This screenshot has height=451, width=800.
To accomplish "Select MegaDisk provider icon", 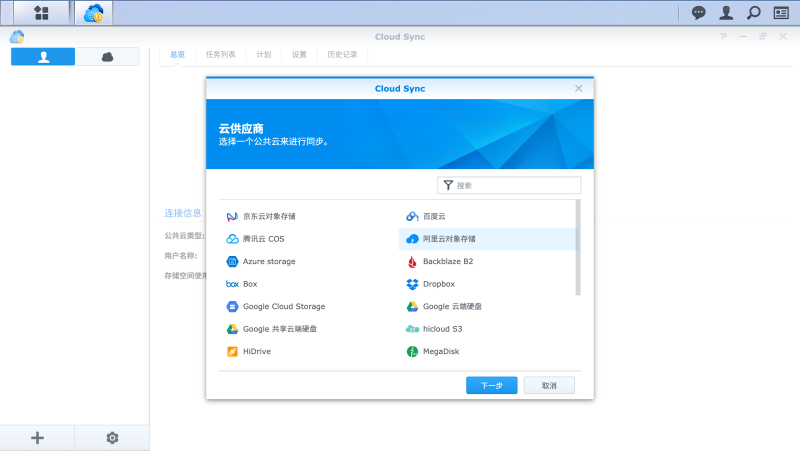I will (412, 352).
